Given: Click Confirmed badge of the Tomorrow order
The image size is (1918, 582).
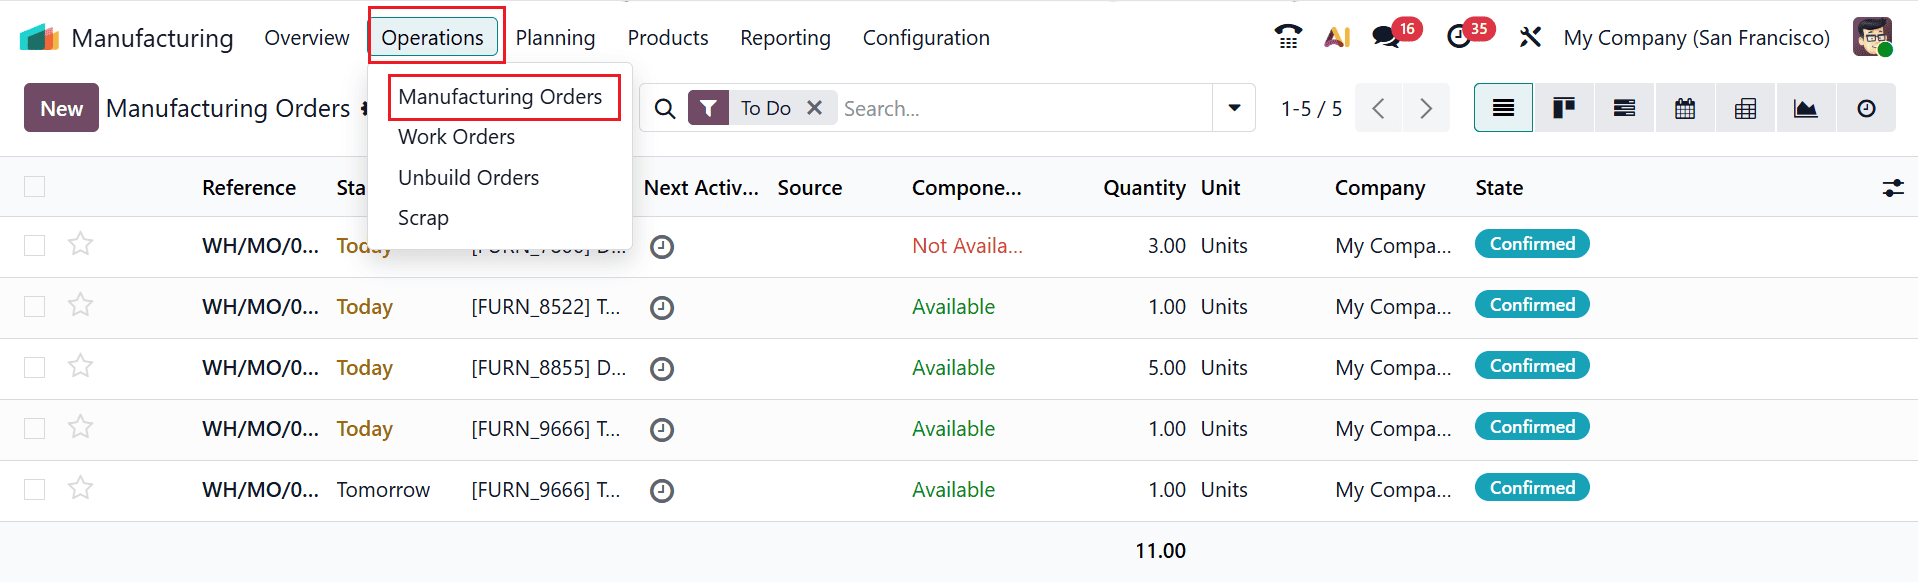Looking at the screenshot, I should coord(1532,488).
